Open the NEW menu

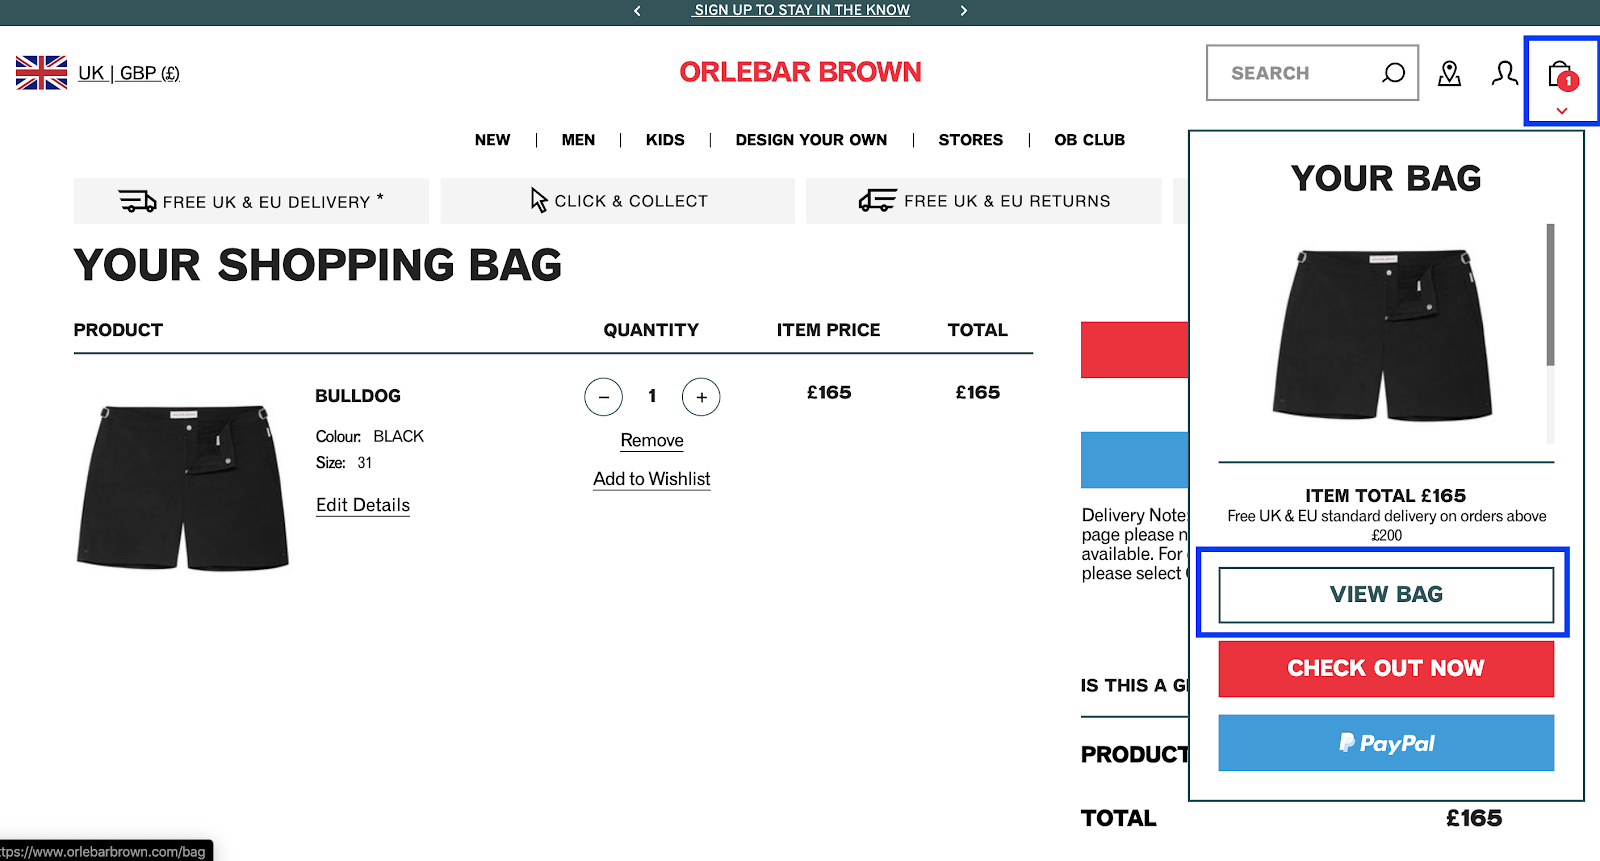[492, 140]
